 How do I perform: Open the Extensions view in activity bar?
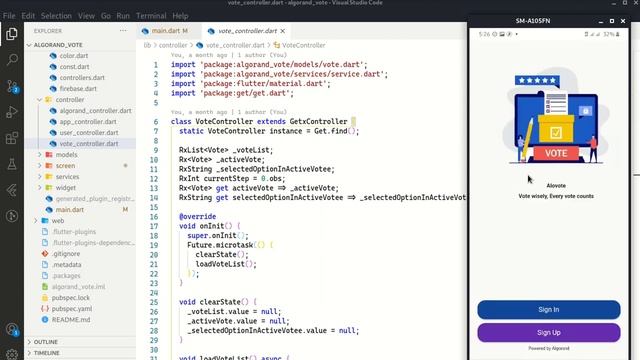(12, 138)
